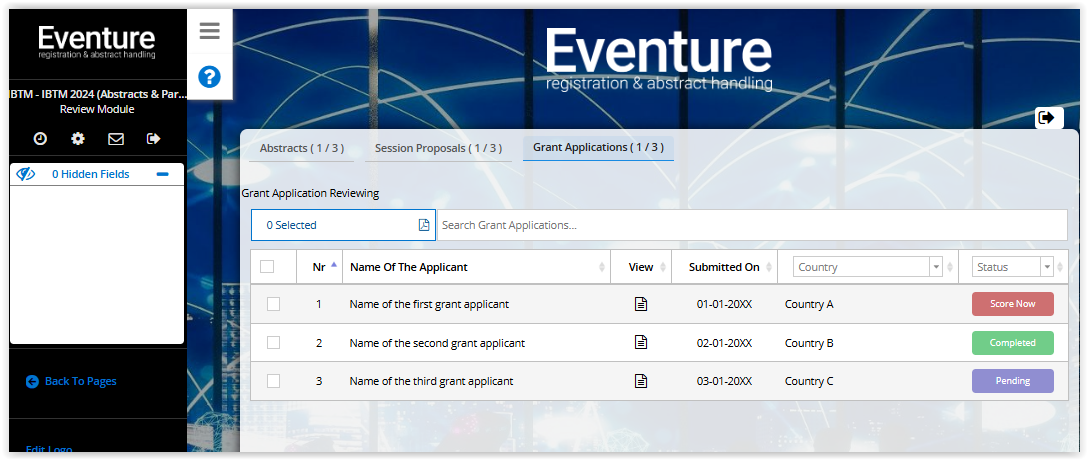This screenshot has height=460, width=1088.
Task: Sort by Submitted On column header
Action: click(724, 267)
